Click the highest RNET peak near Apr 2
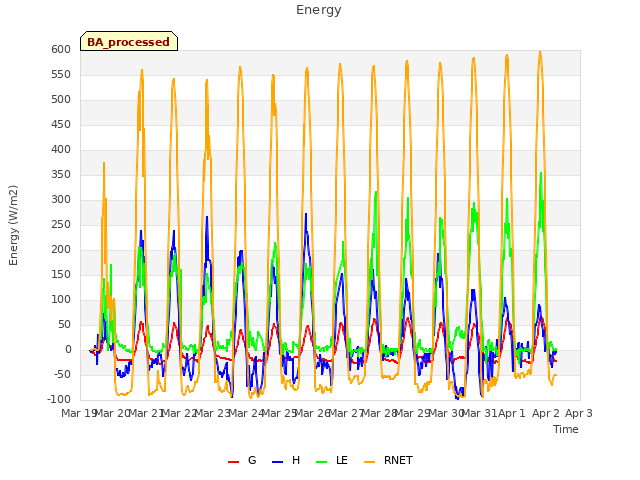Image resolution: width=640 pixels, height=480 pixels. 540,52
